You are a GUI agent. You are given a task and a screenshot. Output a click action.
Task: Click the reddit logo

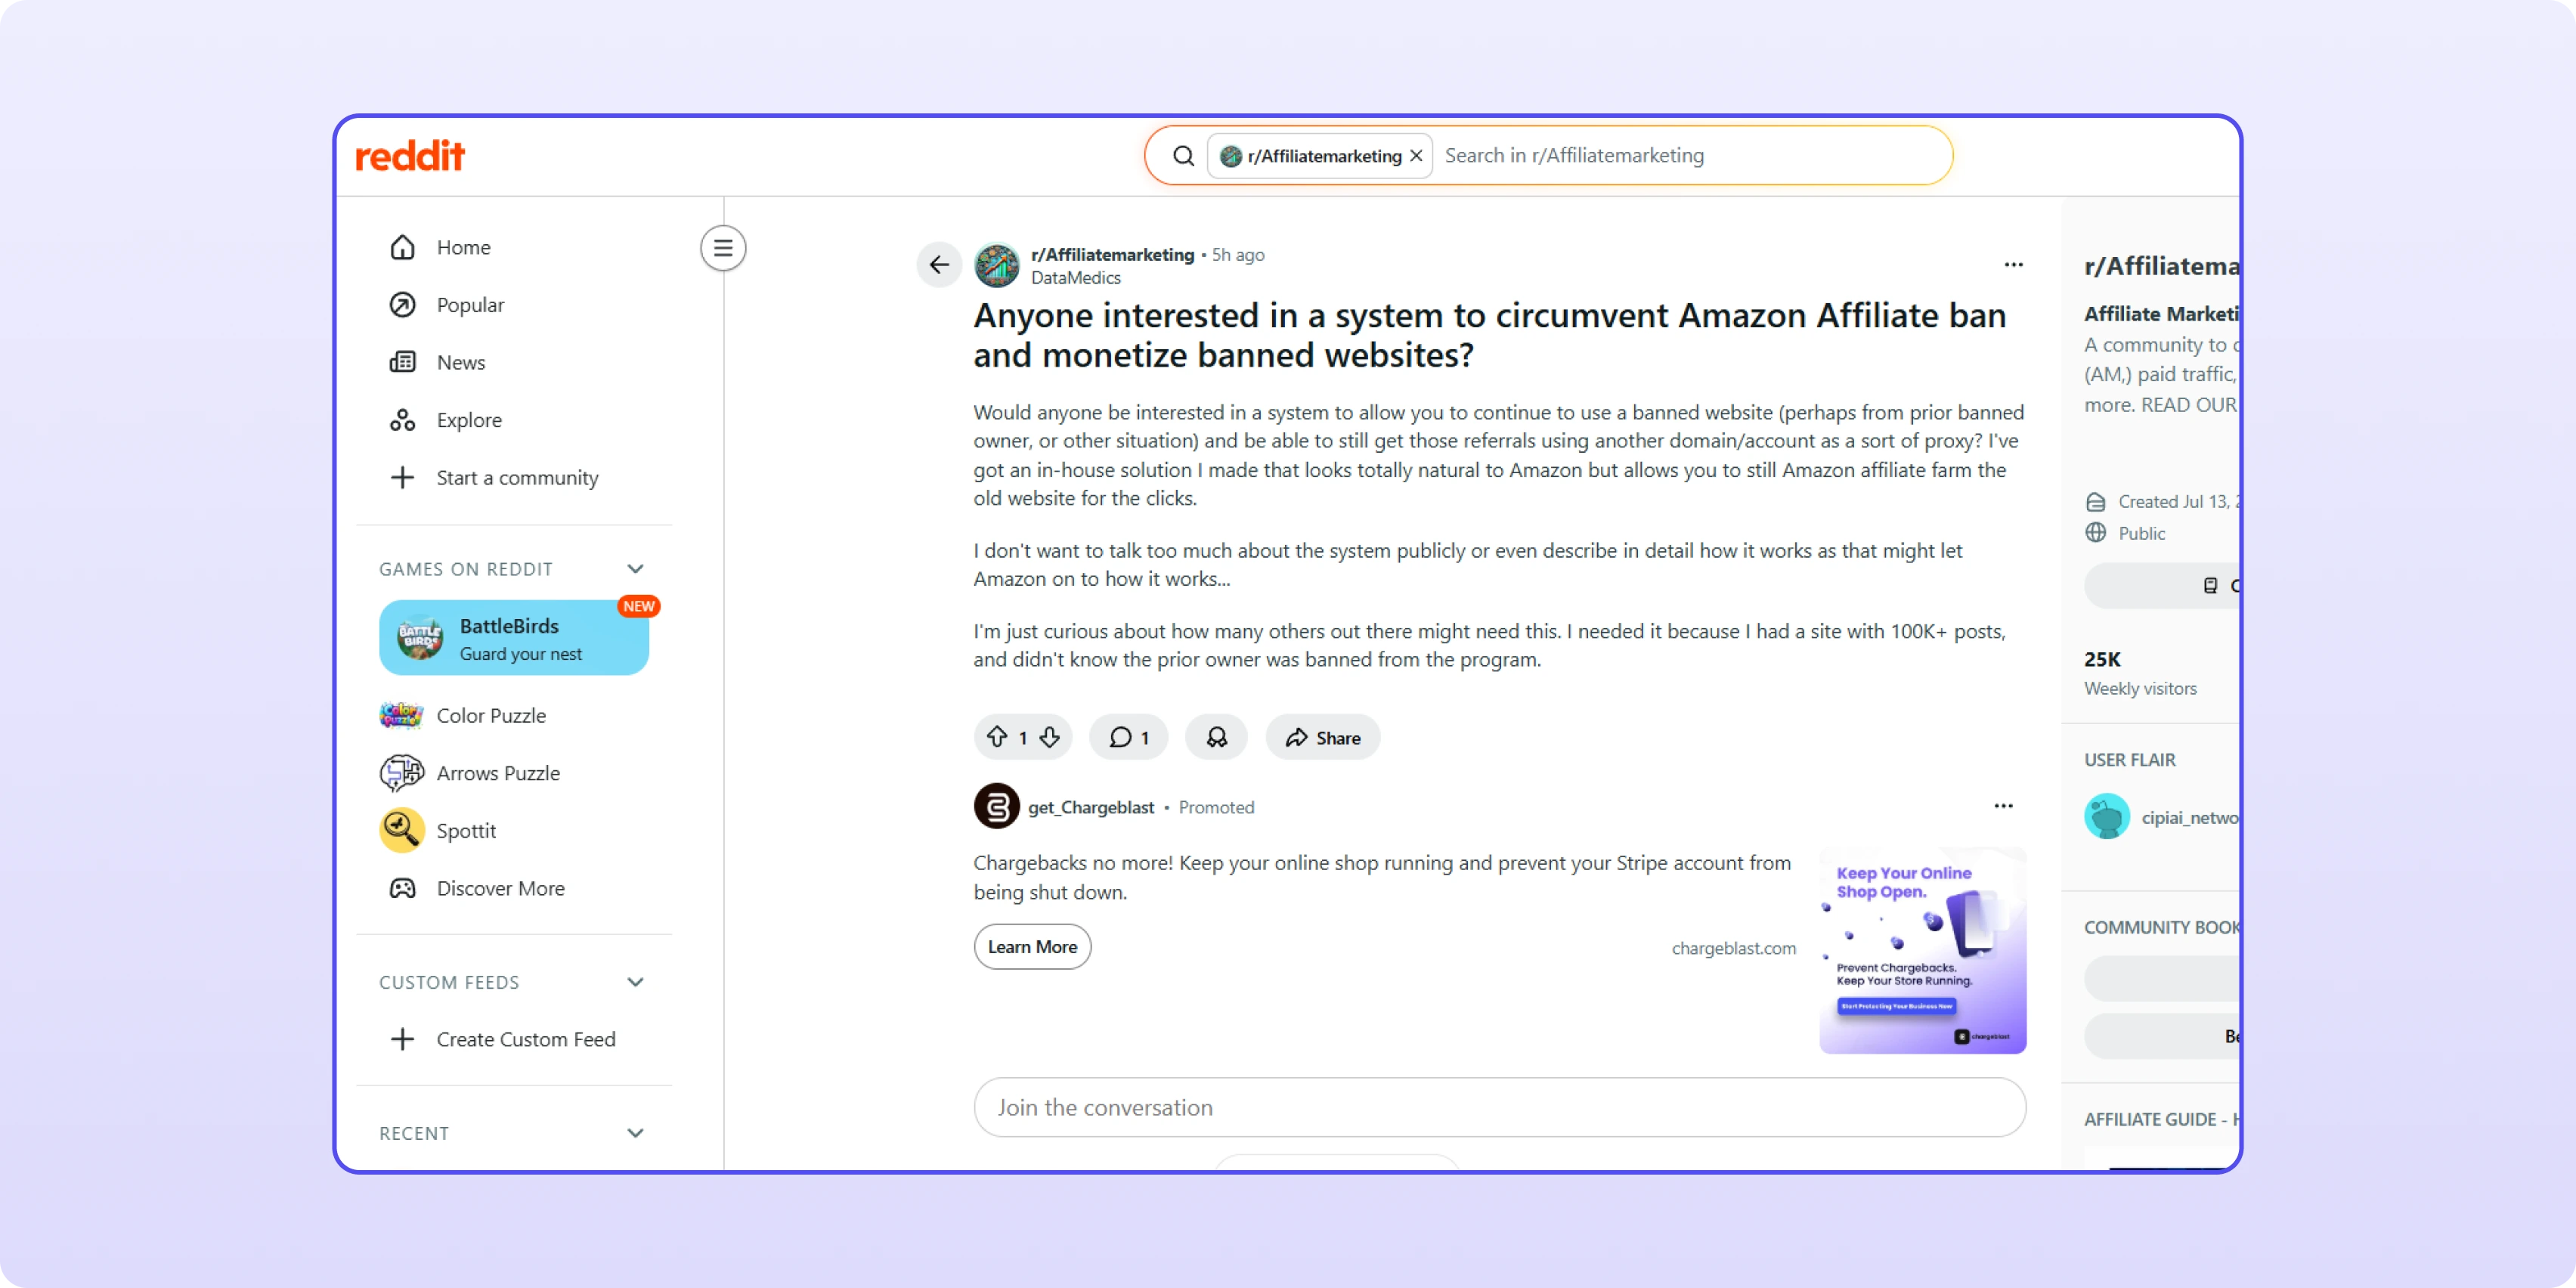point(410,156)
